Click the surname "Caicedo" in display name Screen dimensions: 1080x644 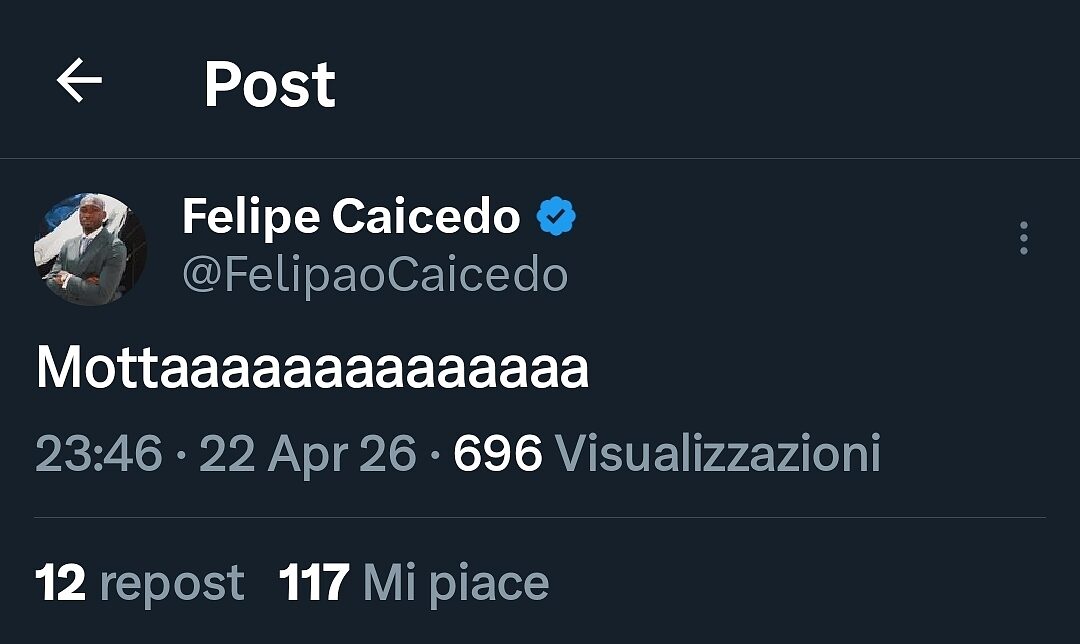[x=426, y=217]
